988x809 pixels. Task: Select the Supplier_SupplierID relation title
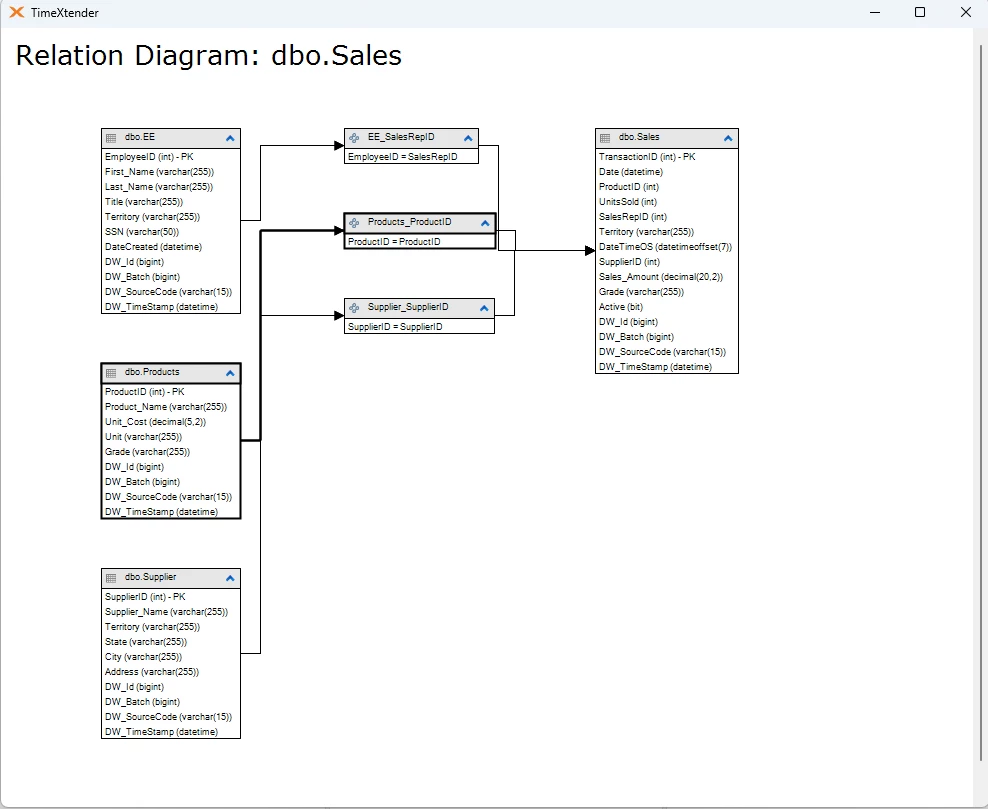[x=408, y=307]
